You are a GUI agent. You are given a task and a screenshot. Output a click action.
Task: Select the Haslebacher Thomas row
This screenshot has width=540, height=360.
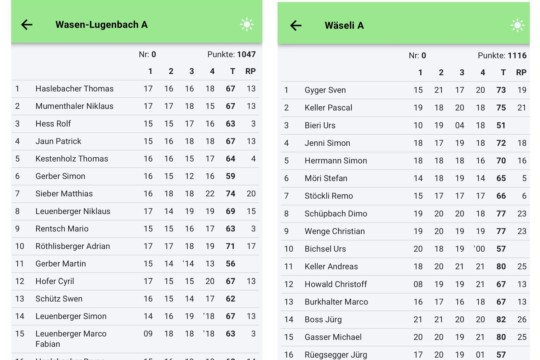(136, 89)
